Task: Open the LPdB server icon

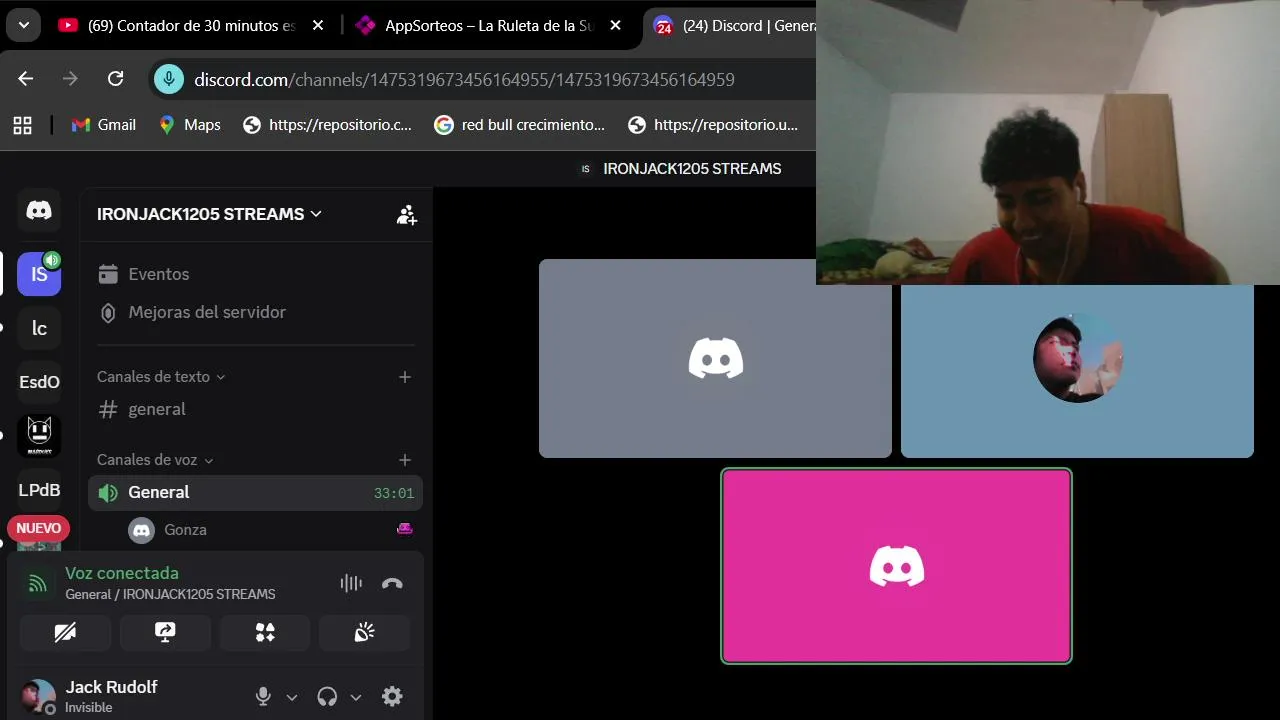Action: pos(39,490)
